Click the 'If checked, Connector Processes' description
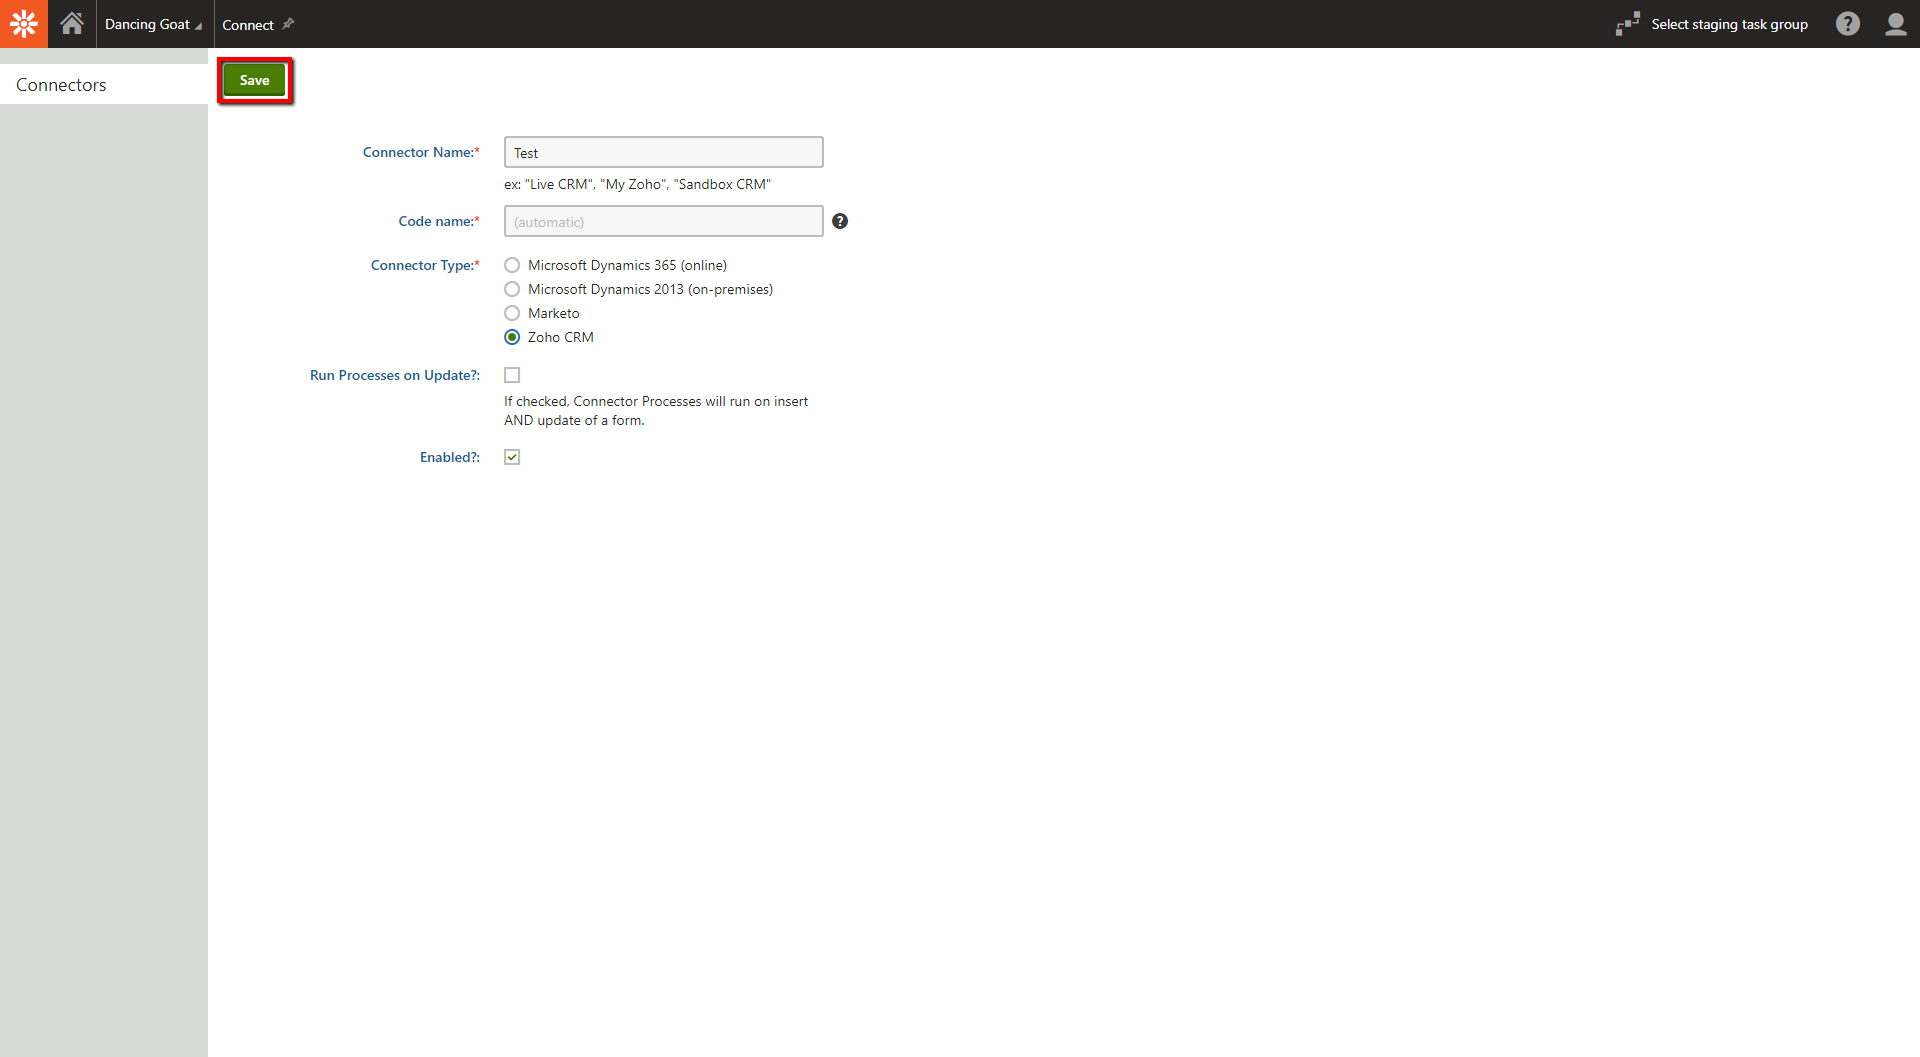Image resolution: width=1920 pixels, height=1057 pixels. coord(656,410)
